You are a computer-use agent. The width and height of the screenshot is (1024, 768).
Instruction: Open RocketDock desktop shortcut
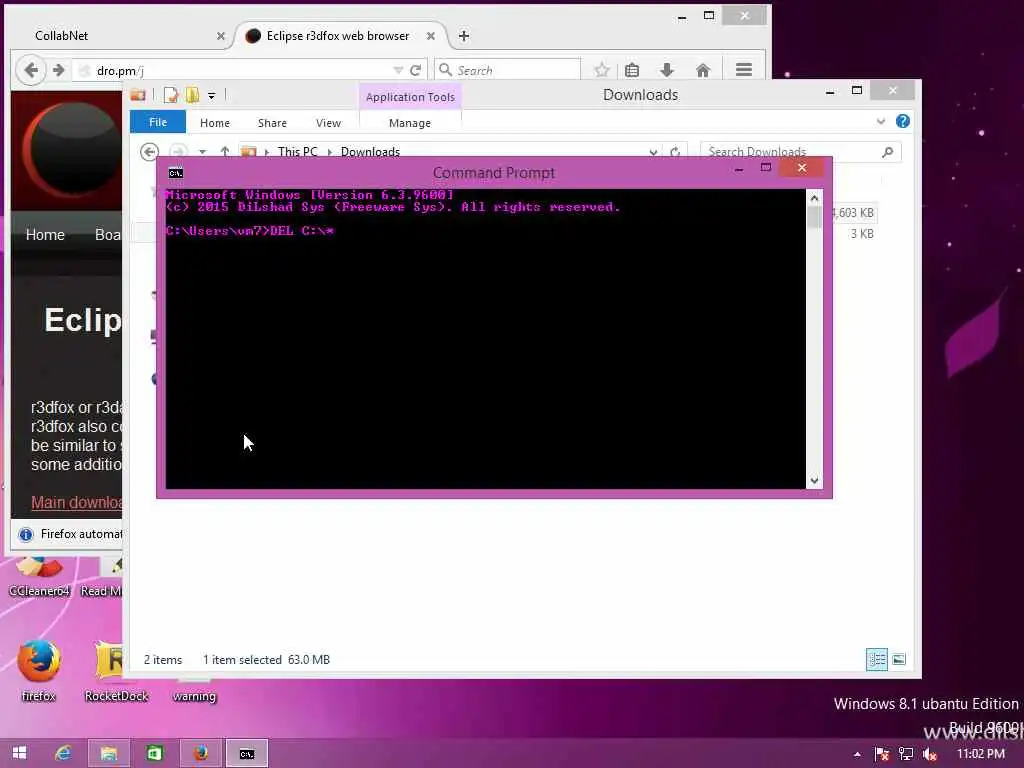116,670
